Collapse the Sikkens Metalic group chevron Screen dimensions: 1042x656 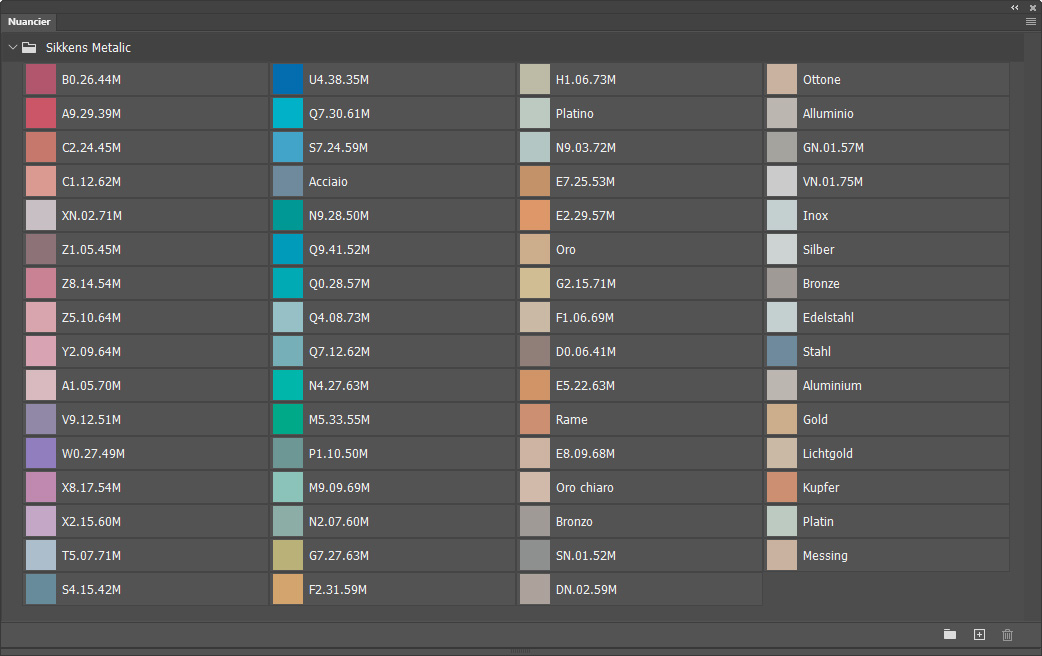12,47
